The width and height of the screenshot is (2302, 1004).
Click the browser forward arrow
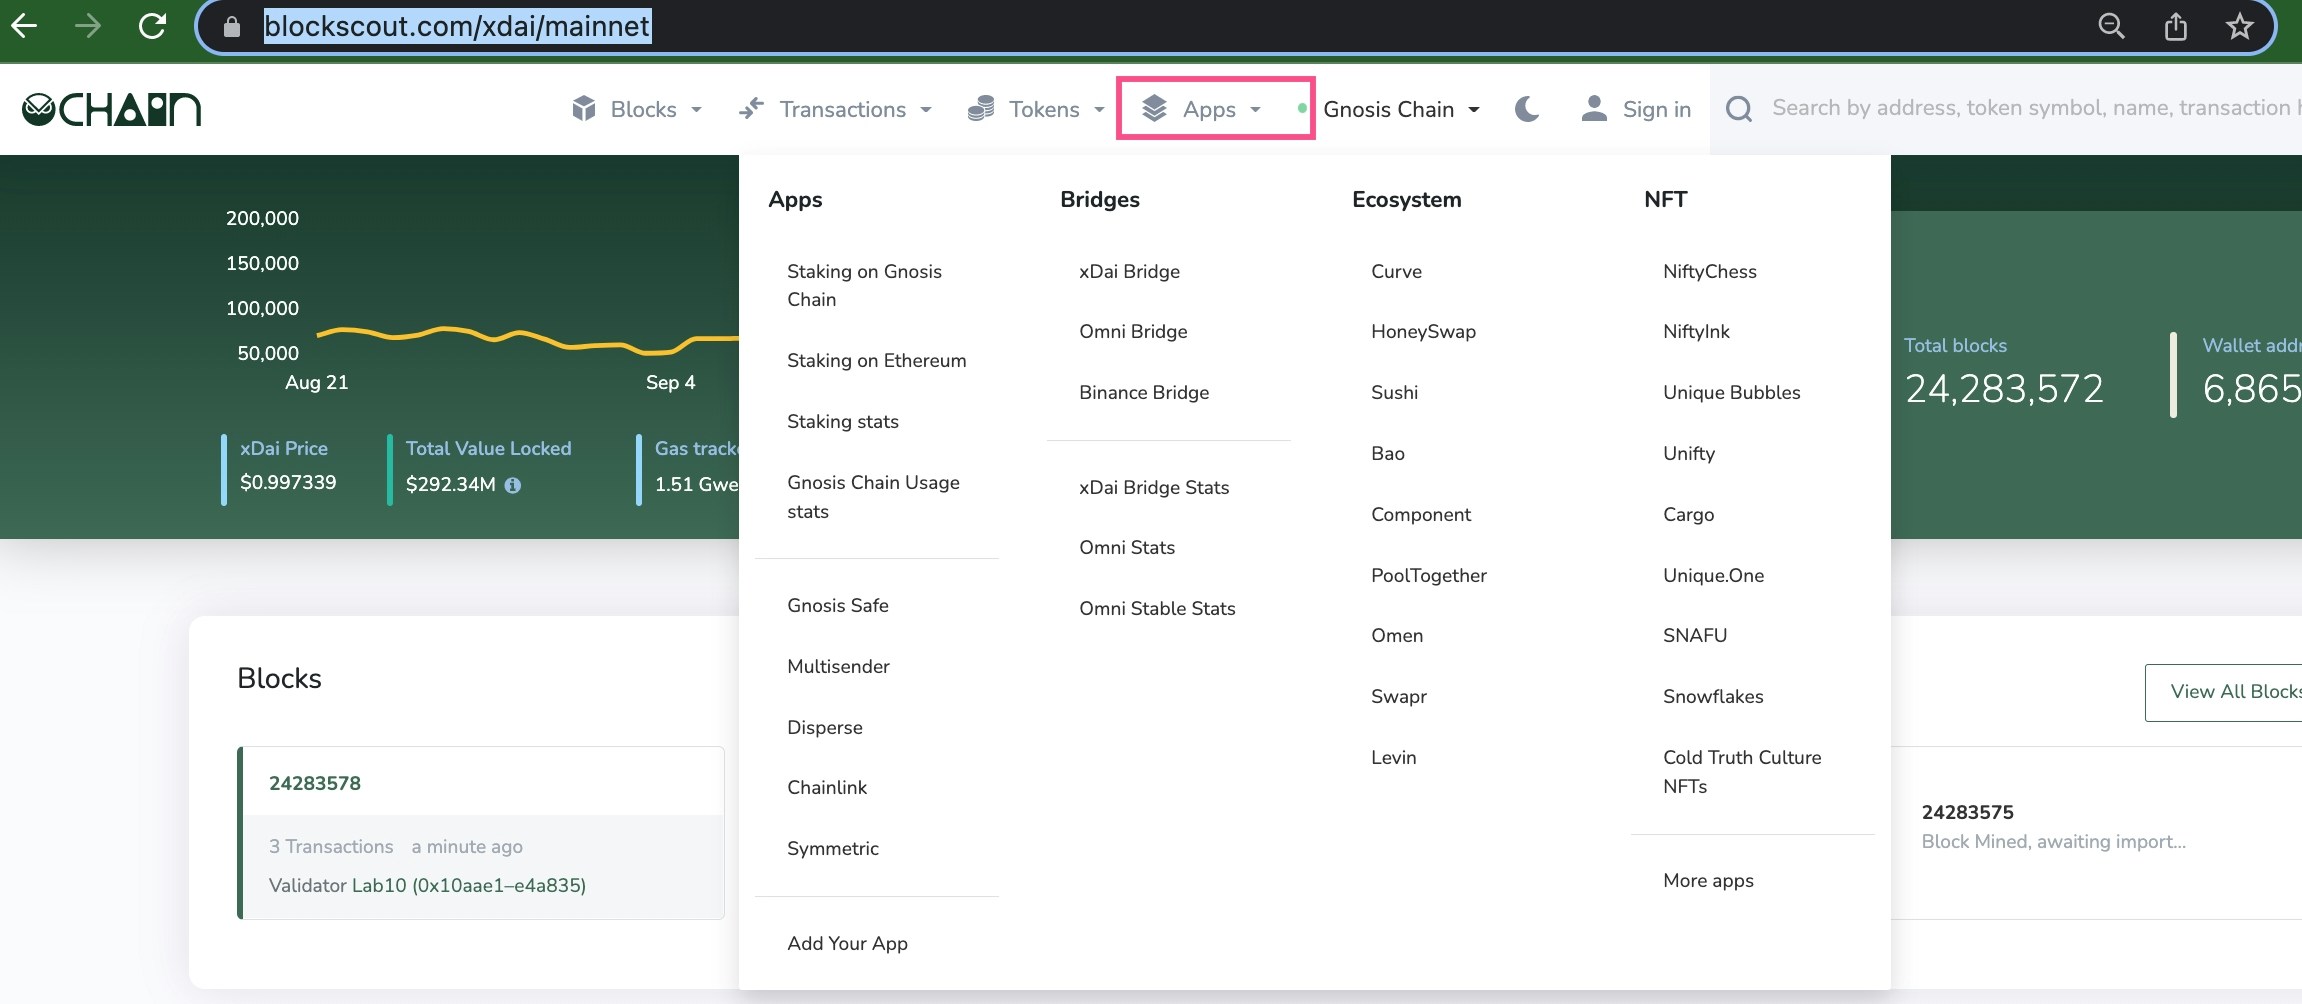[88, 26]
